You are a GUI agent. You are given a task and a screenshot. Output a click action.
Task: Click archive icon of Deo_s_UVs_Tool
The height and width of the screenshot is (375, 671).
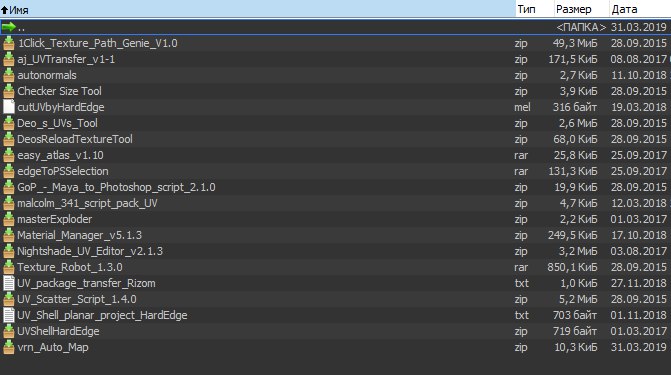(x=9, y=123)
